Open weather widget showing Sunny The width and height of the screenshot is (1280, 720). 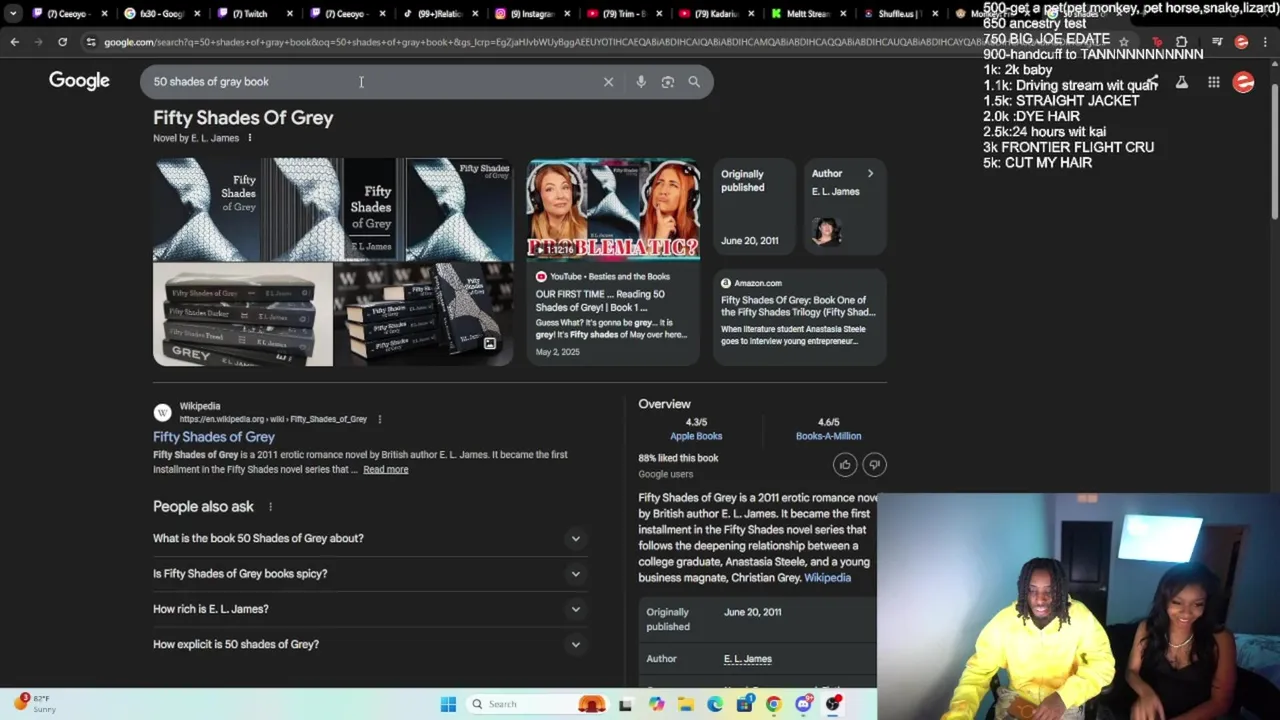pyautogui.click(x=34, y=703)
